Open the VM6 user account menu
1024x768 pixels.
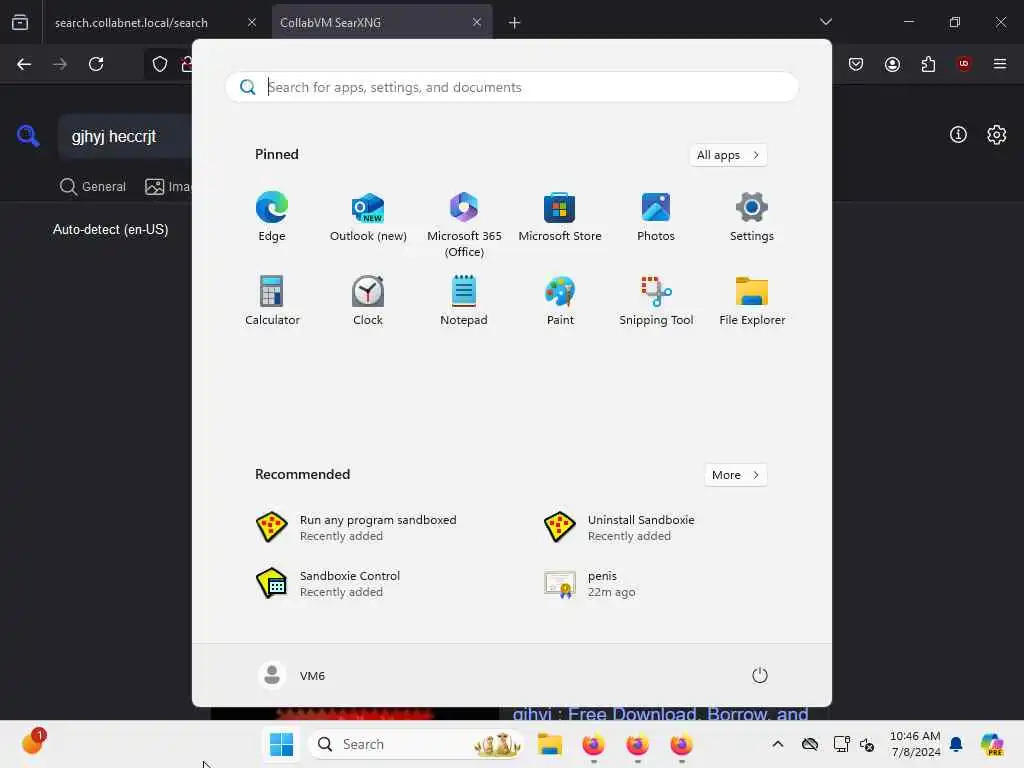[x=293, y=675]
